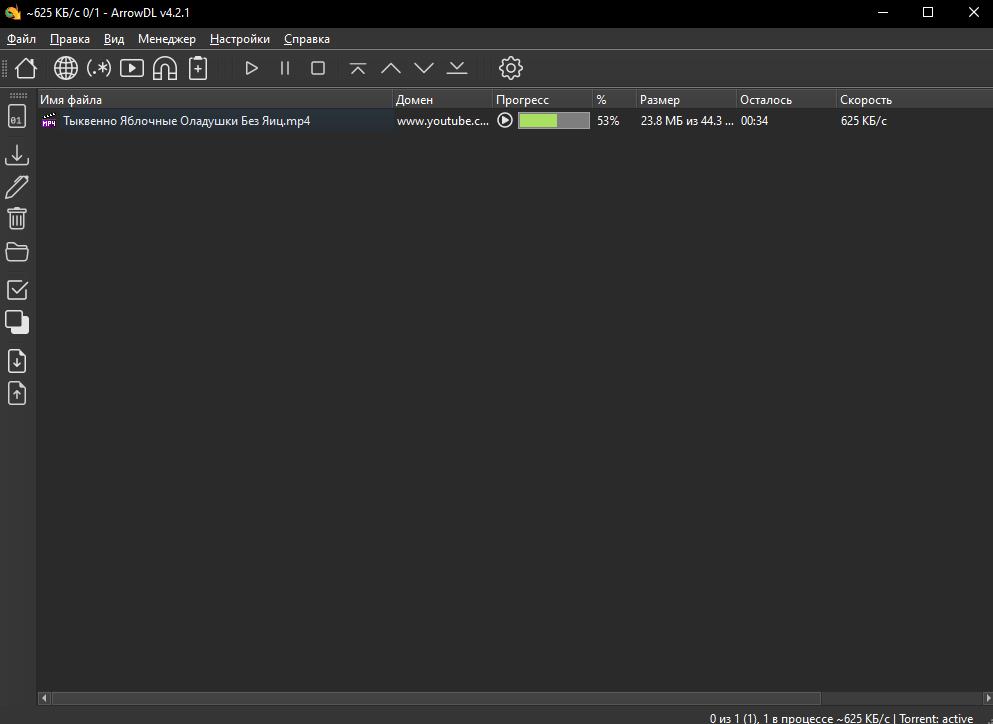The image size is (993, 724).
Task: Click the Home icon in the toolbar
Action: click(x=26, y=68)
